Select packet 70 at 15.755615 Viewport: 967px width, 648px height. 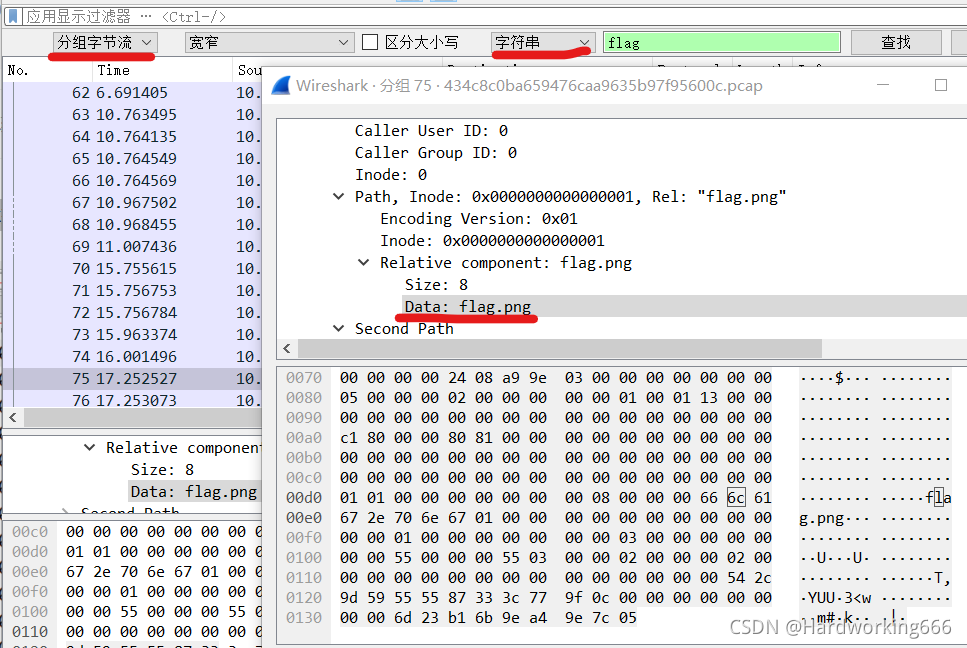pyautogui.click(x=132, y=269)
